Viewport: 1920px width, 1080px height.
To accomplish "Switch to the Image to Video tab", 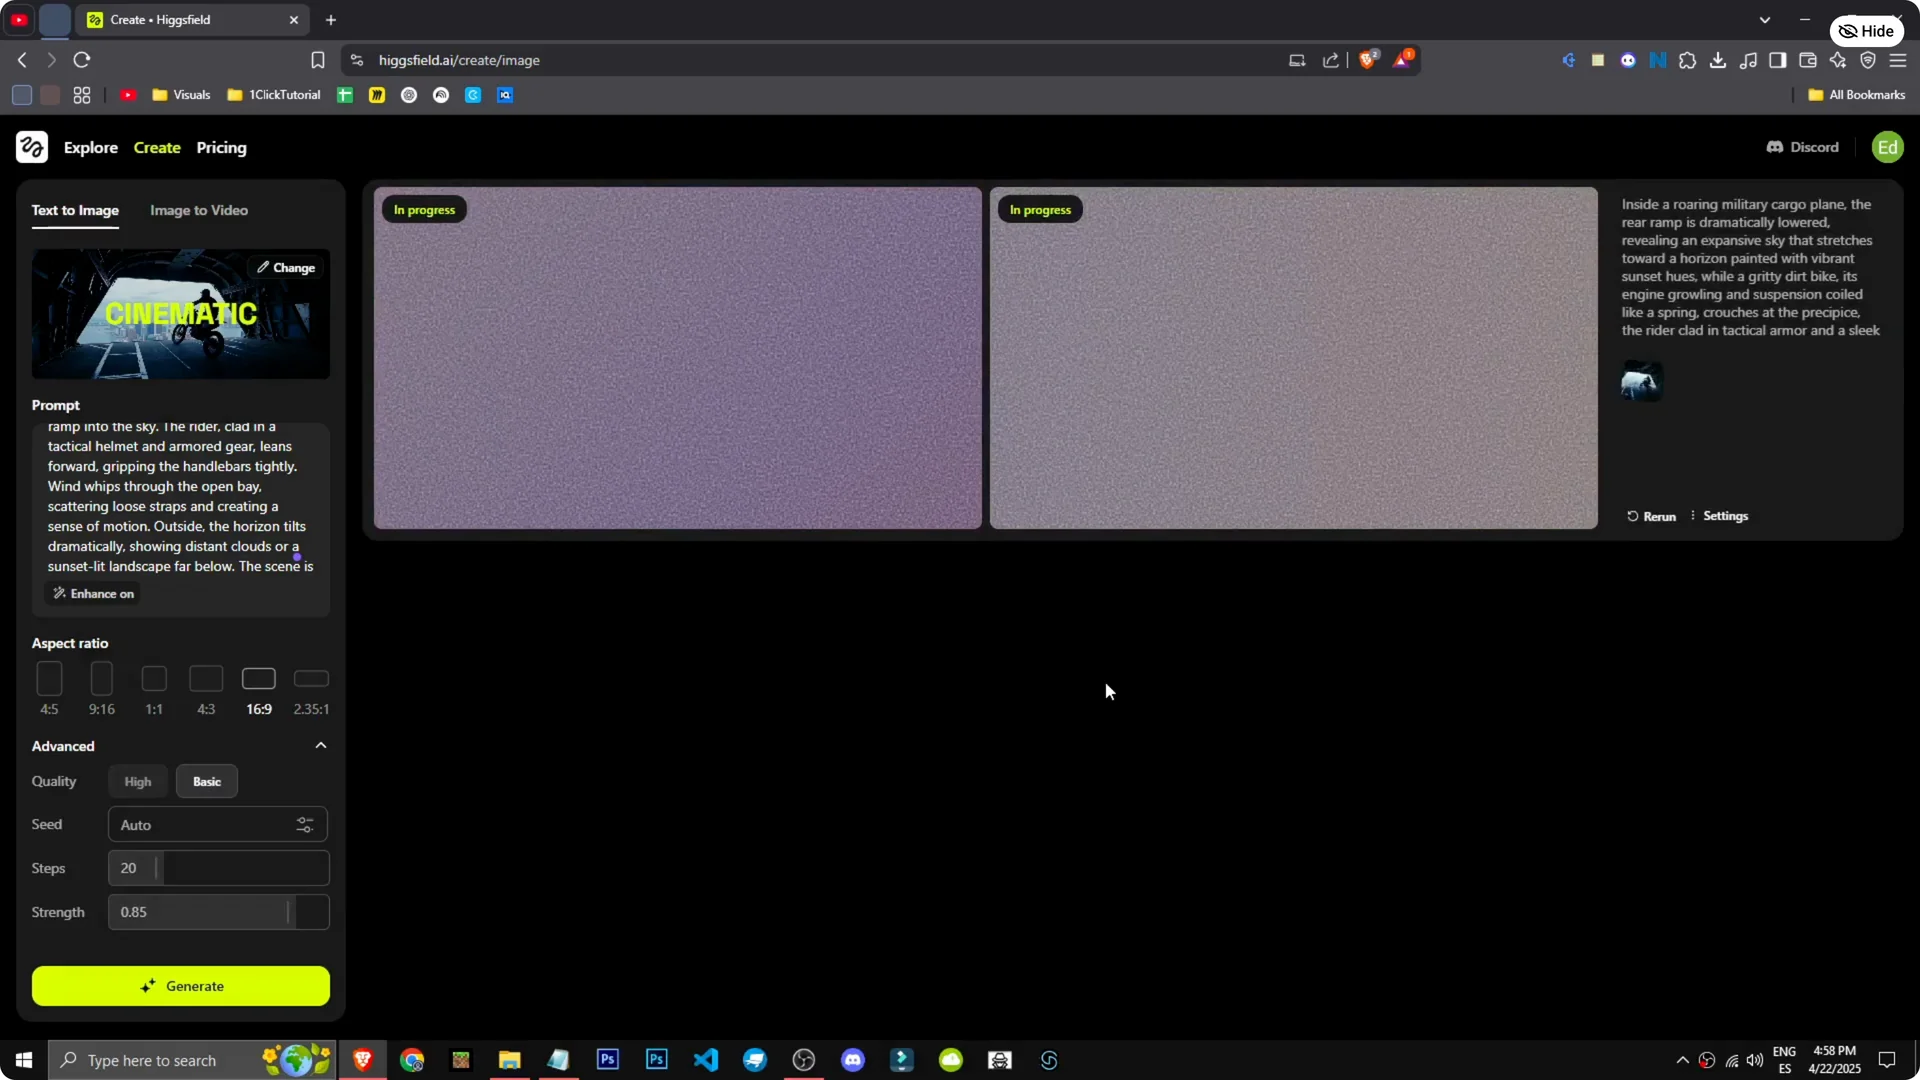I will tap(198, 210).
